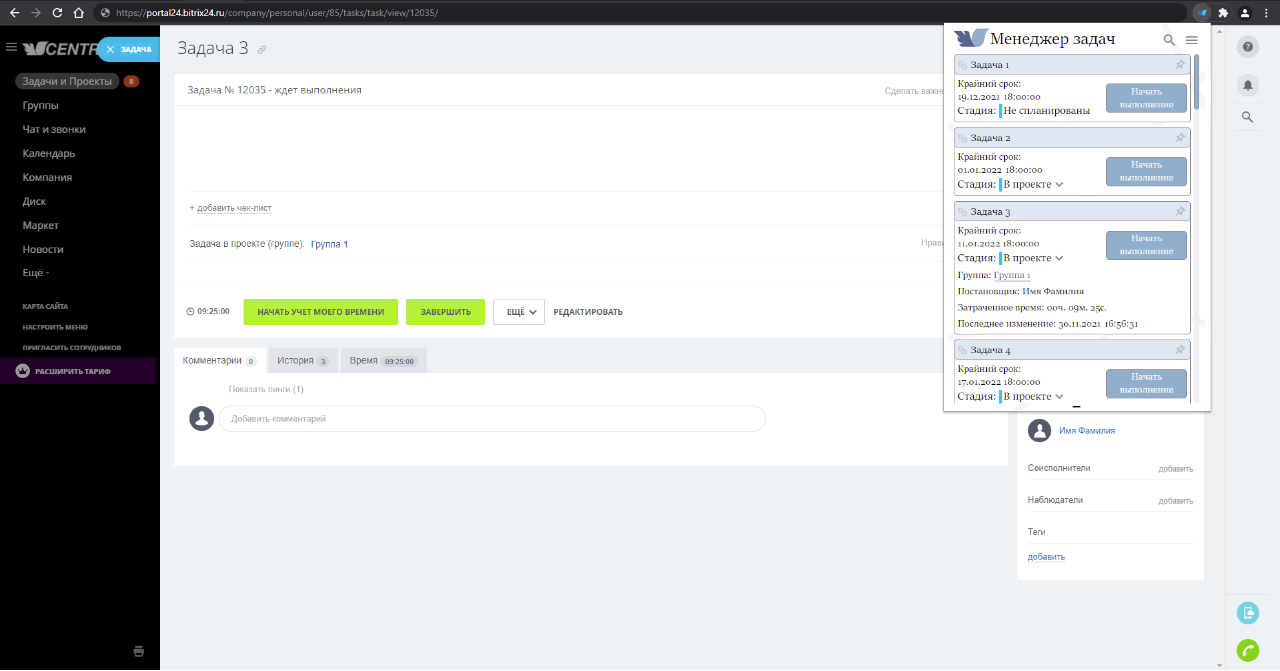Start execution of Задача 1 in popup
The width and height of the screenshot is (1280, 671).
1146,98
